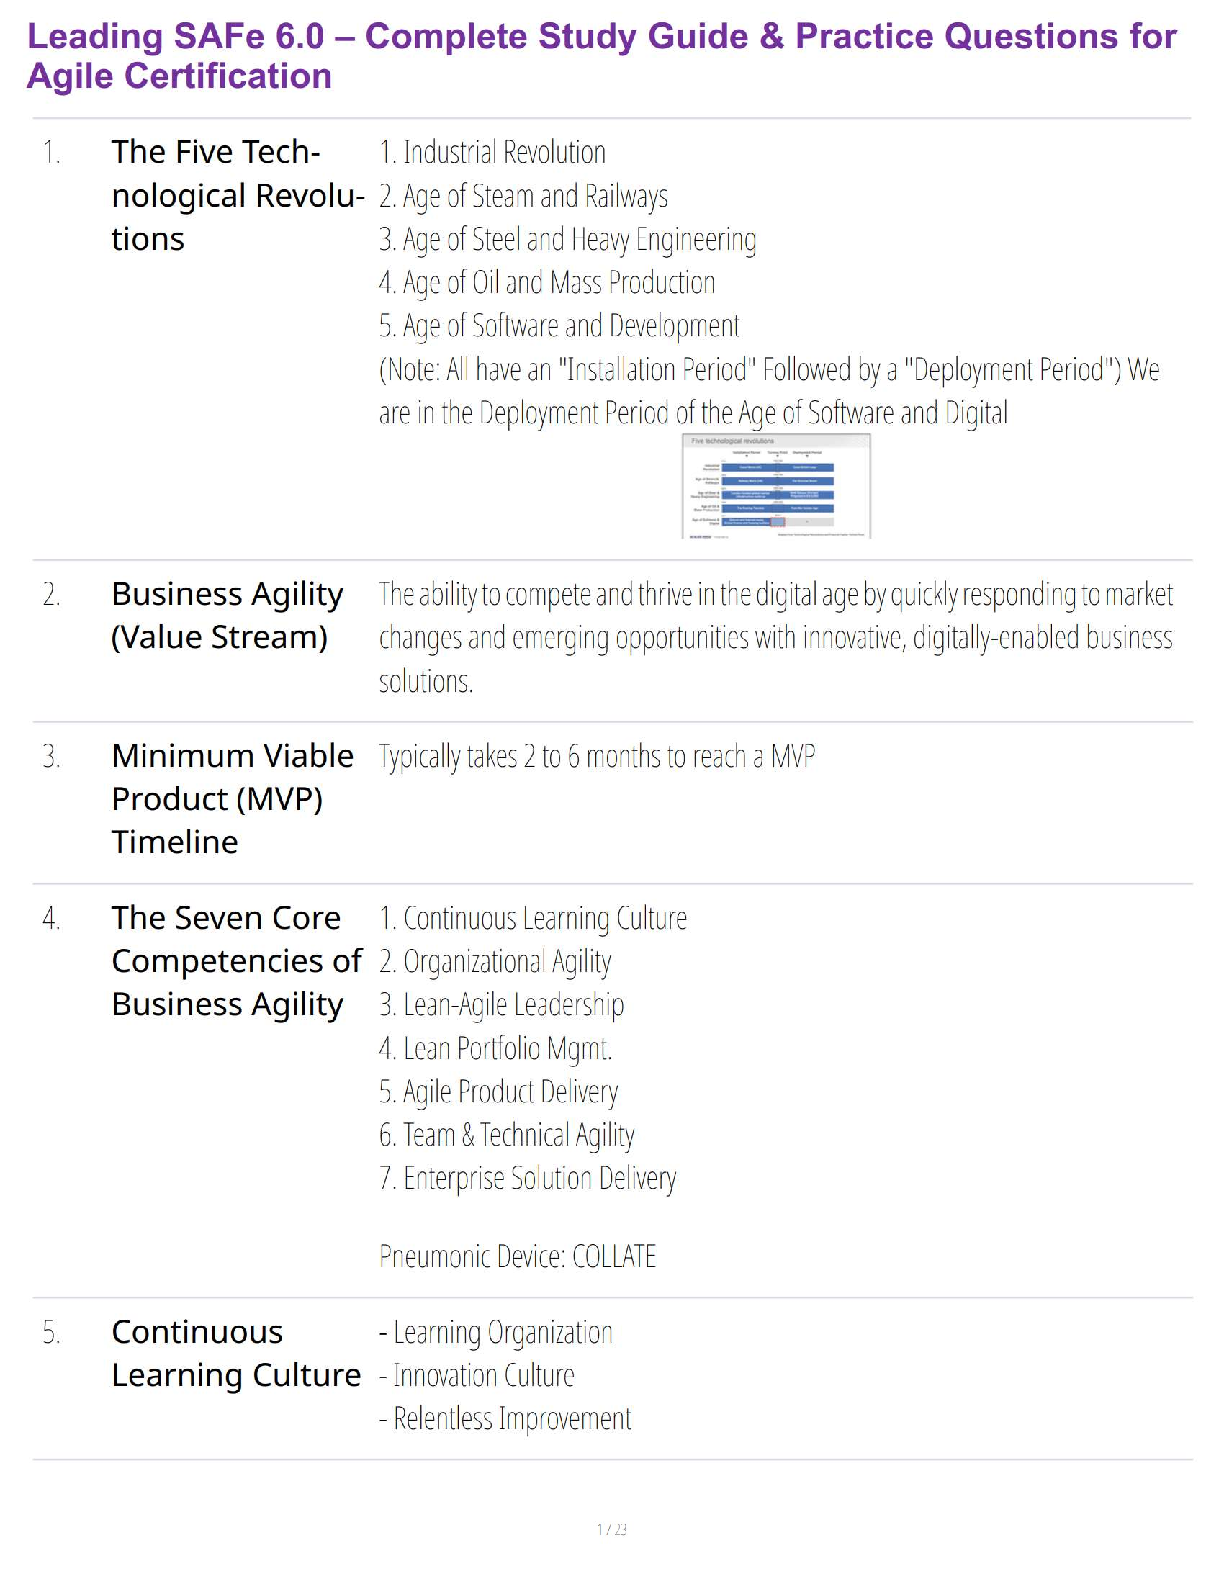Click "The Seven Core Competencies" heading
The width and height of the screenshot is (1224, 1584).
click(236, 961)
